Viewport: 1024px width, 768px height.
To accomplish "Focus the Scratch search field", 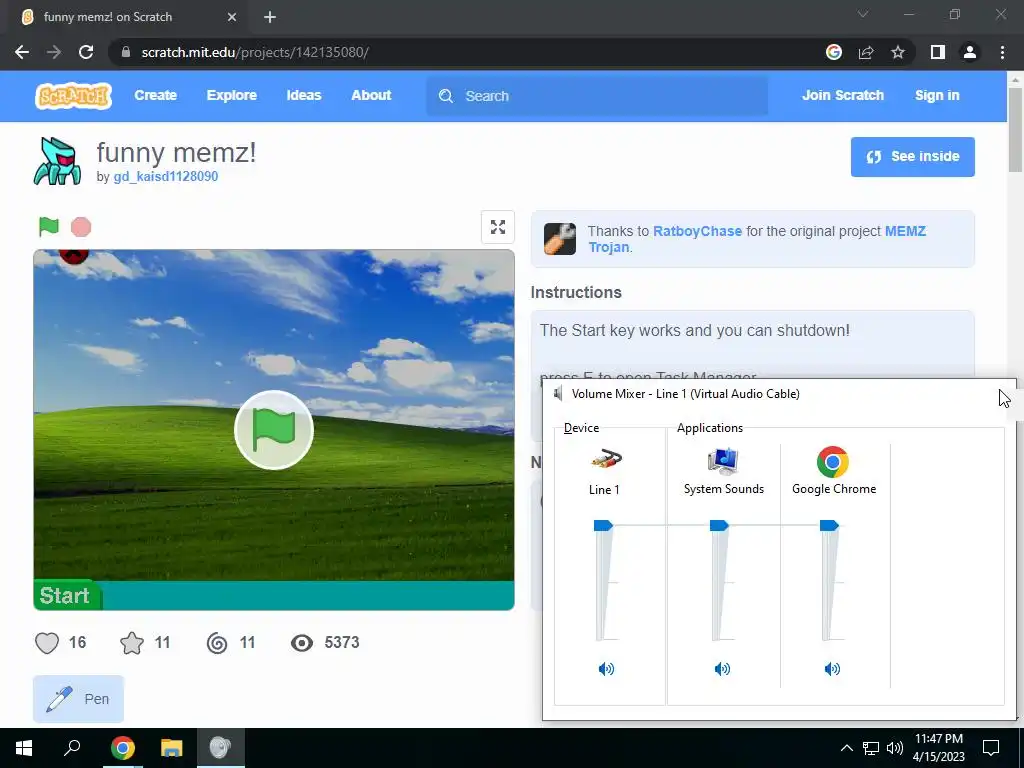I will pos(597,96).
